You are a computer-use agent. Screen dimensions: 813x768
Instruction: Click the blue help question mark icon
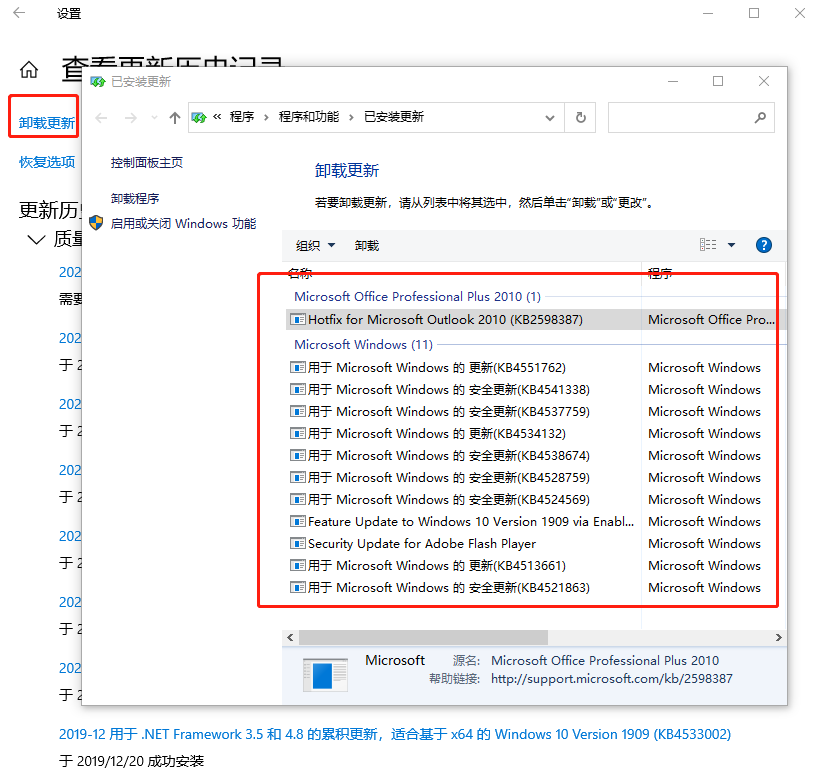tap(763, 245)
